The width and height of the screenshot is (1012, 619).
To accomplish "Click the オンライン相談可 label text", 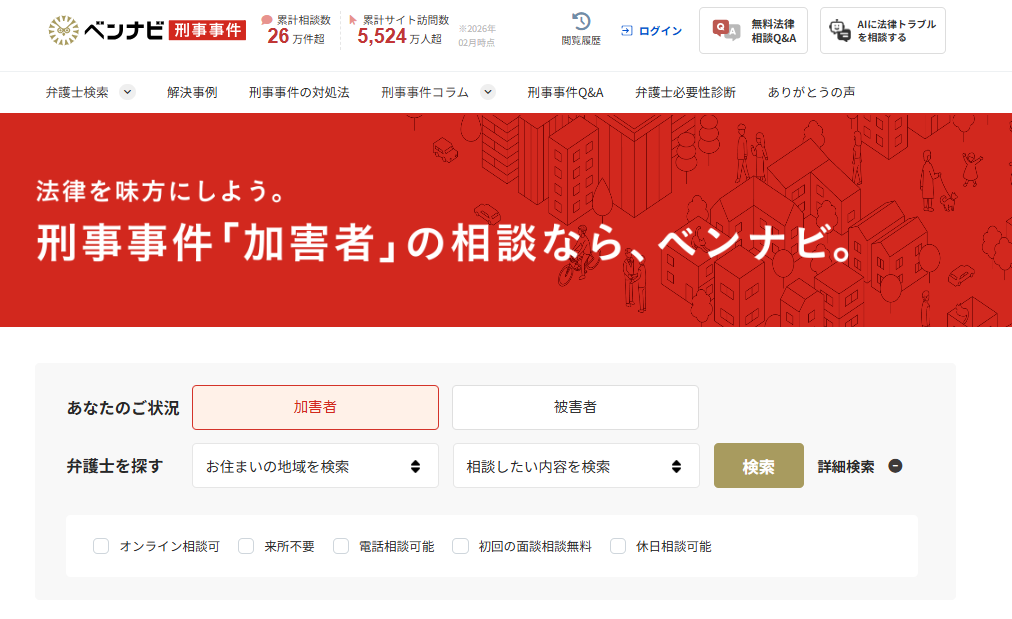I will coord(170,547).
